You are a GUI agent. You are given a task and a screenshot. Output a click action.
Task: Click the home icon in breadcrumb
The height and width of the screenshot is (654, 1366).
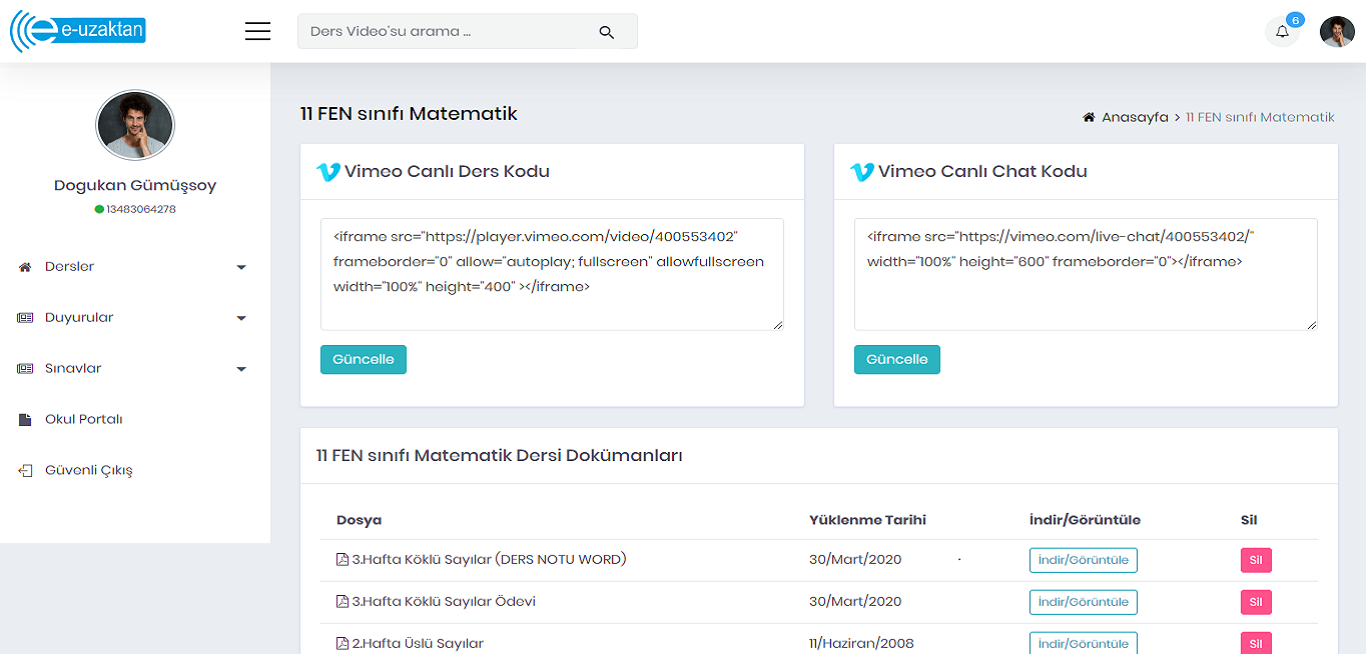1089,118
